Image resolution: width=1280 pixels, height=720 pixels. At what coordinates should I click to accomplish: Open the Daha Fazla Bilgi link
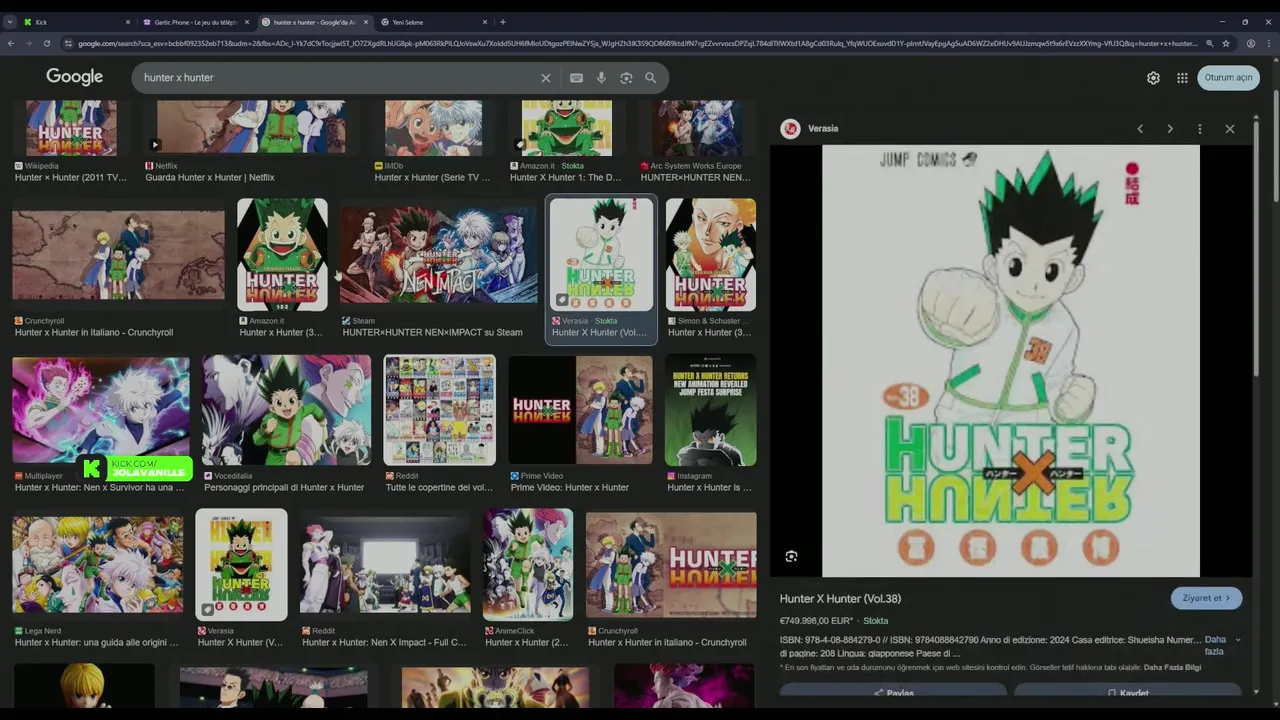click(1172, 667)
